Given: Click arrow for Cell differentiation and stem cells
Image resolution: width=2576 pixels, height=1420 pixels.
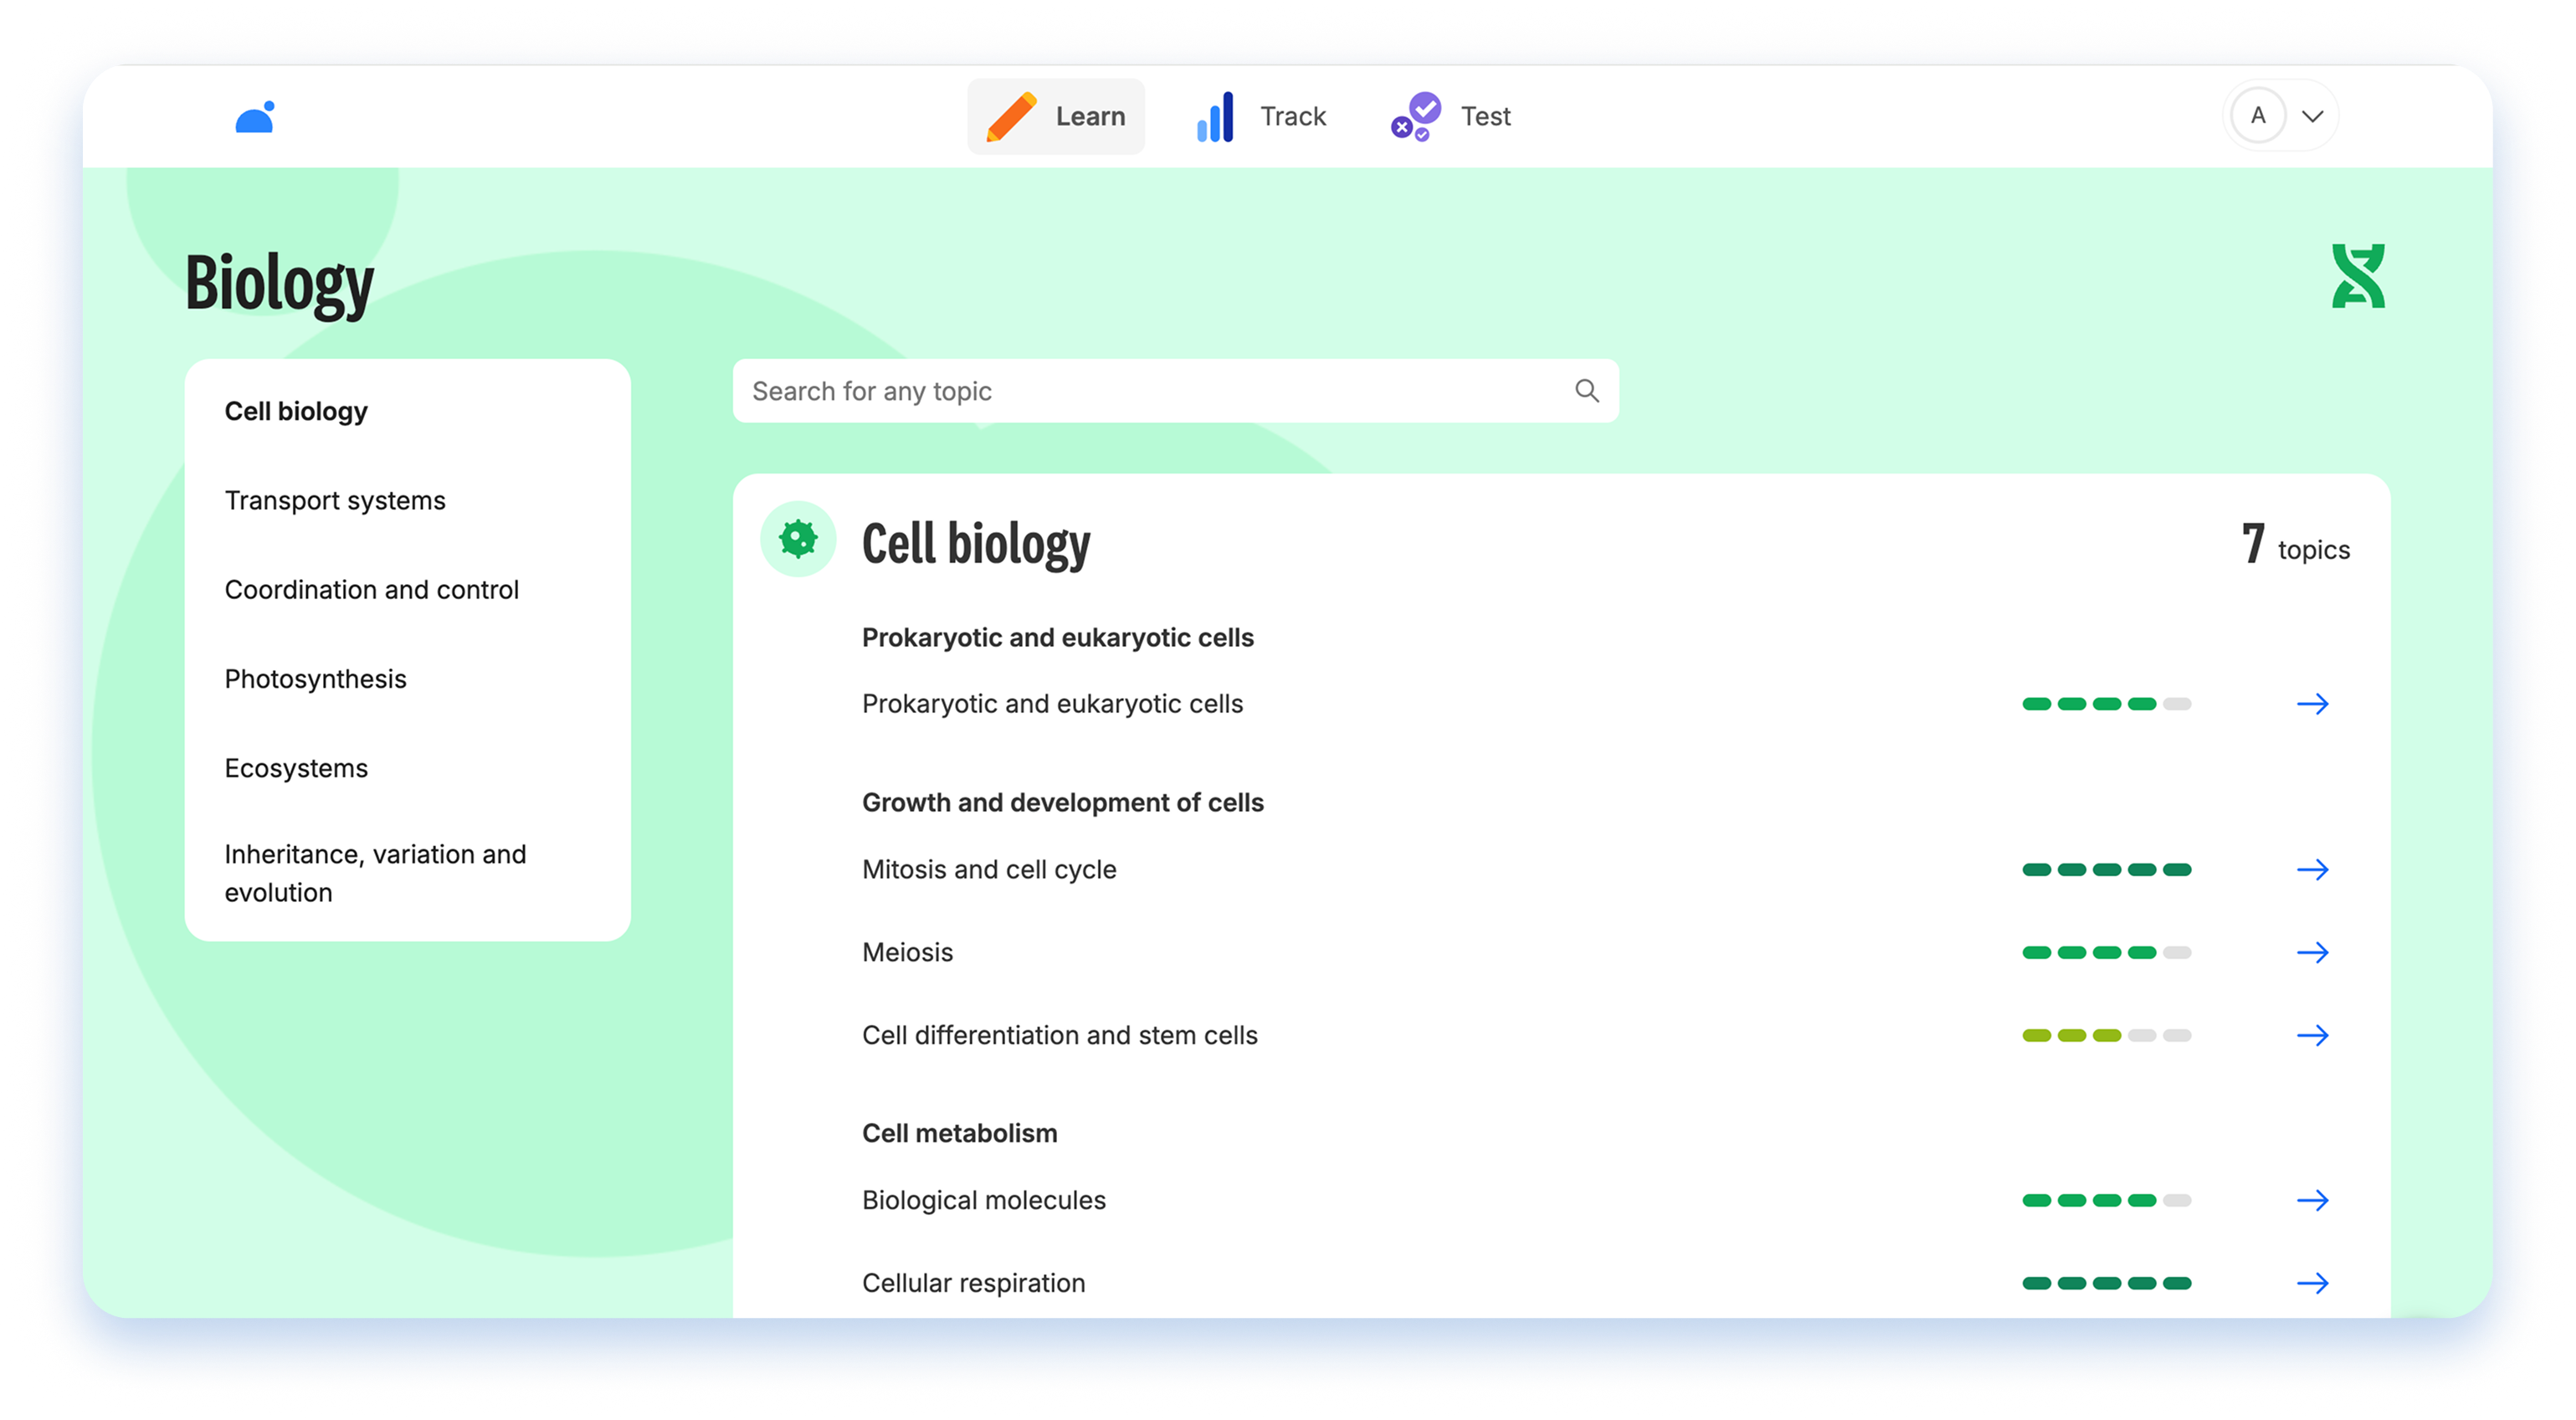Looking at the screenshot, I should pyautogui.click(x=2312, y=1036).
